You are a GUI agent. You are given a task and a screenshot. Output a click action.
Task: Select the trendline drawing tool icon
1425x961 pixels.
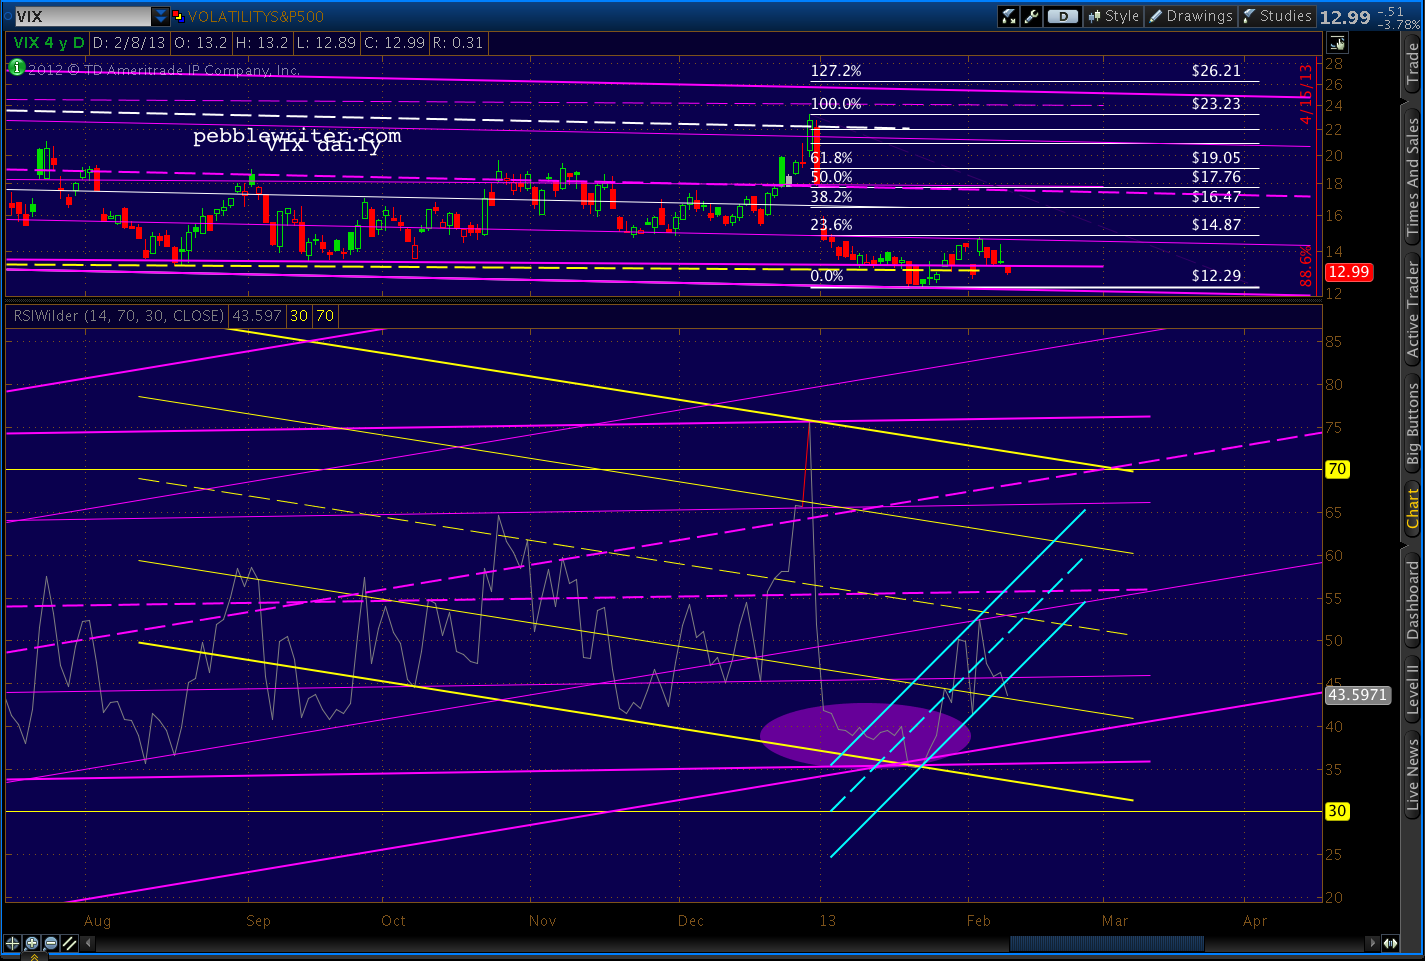click(70, 943)
